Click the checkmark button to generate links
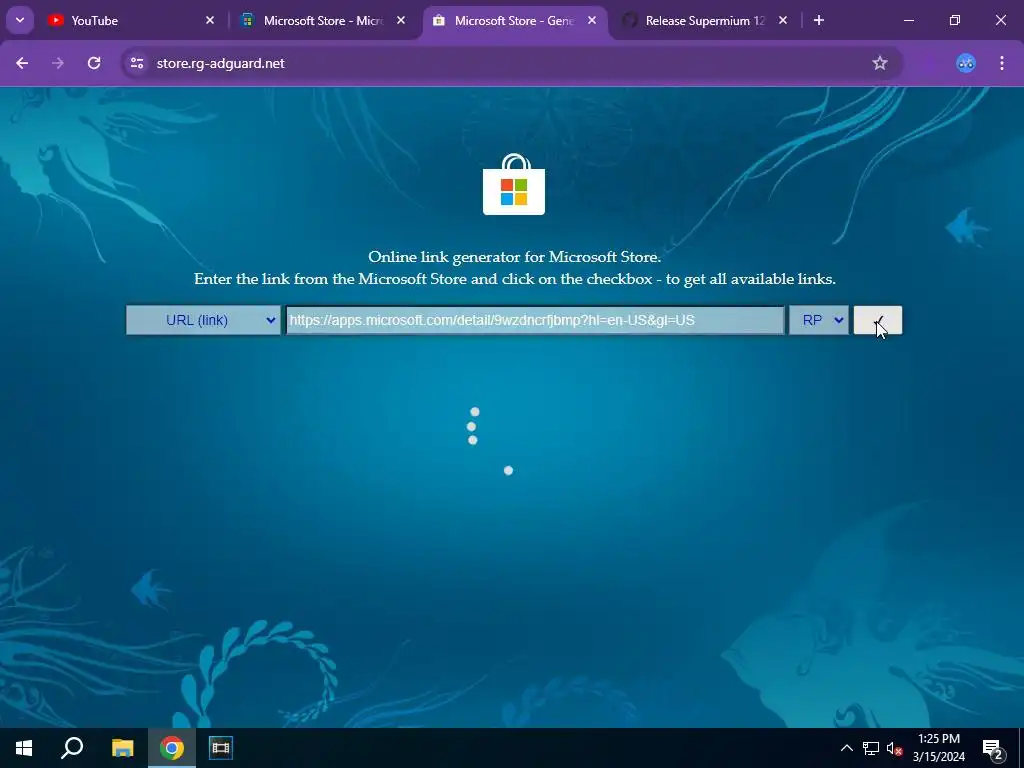The height and width of the screenshot is (768, 1024). 878,320
